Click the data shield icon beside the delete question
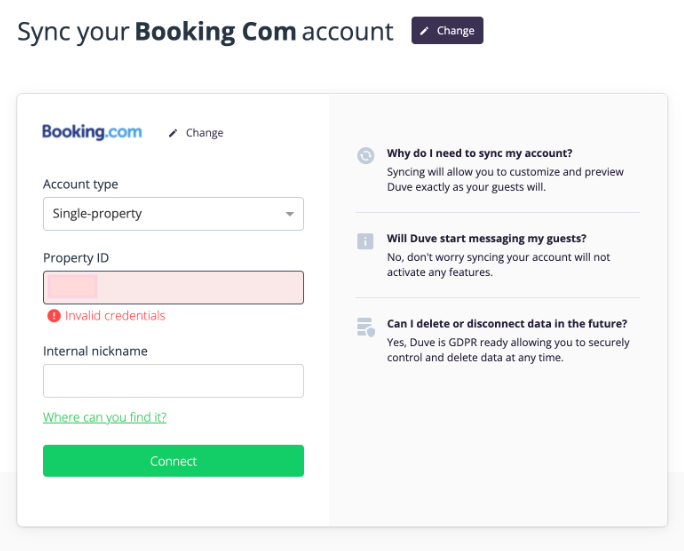This screenshot has height=551, width=684. [366, 326]
